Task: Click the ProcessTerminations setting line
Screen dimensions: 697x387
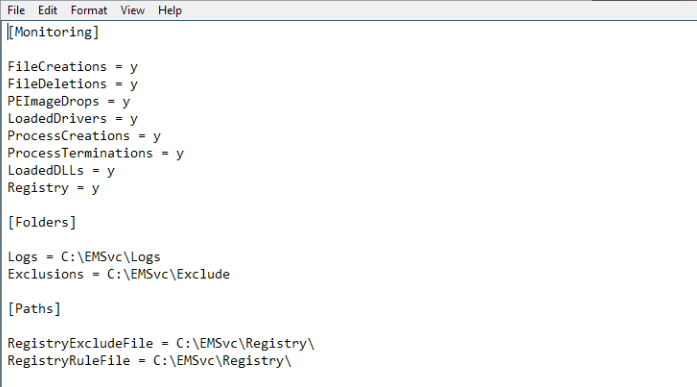Action: [96, 153]
